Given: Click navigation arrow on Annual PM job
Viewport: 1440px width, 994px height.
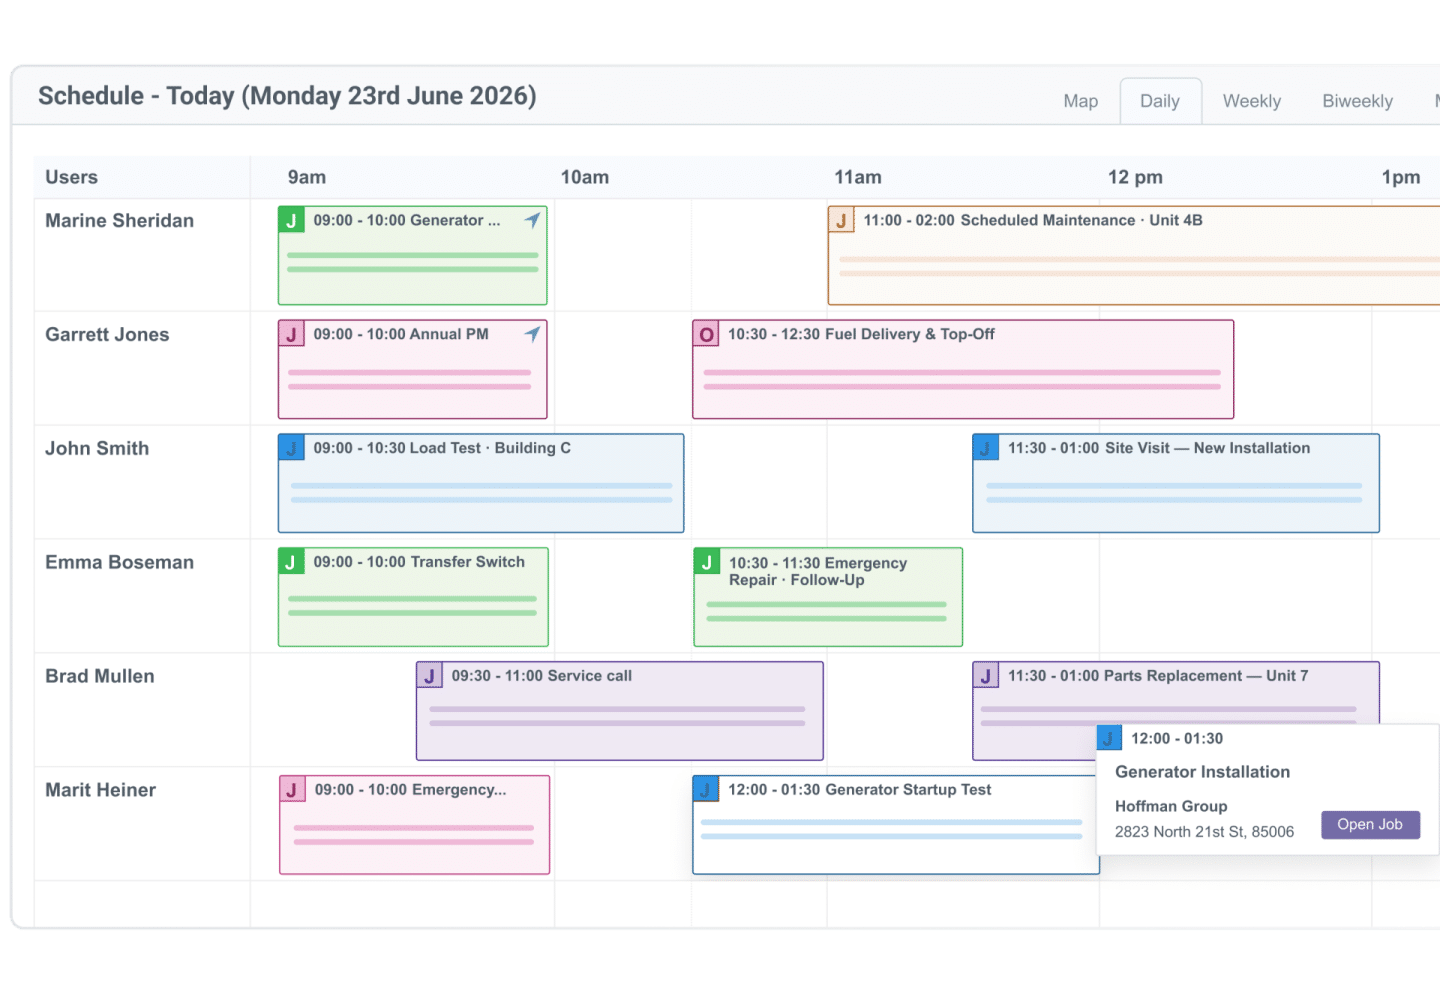Looking at the screenshot, I should point(532,334).
